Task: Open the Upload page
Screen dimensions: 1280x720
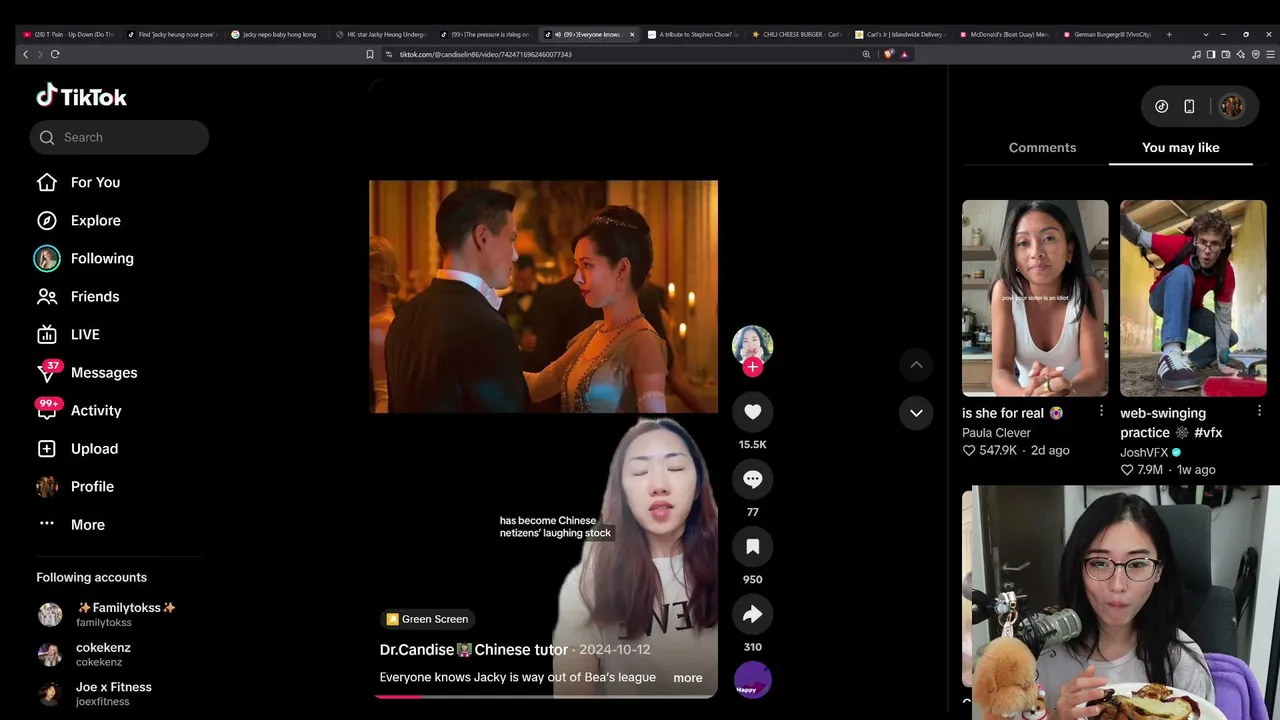Action: coord(76,448)
